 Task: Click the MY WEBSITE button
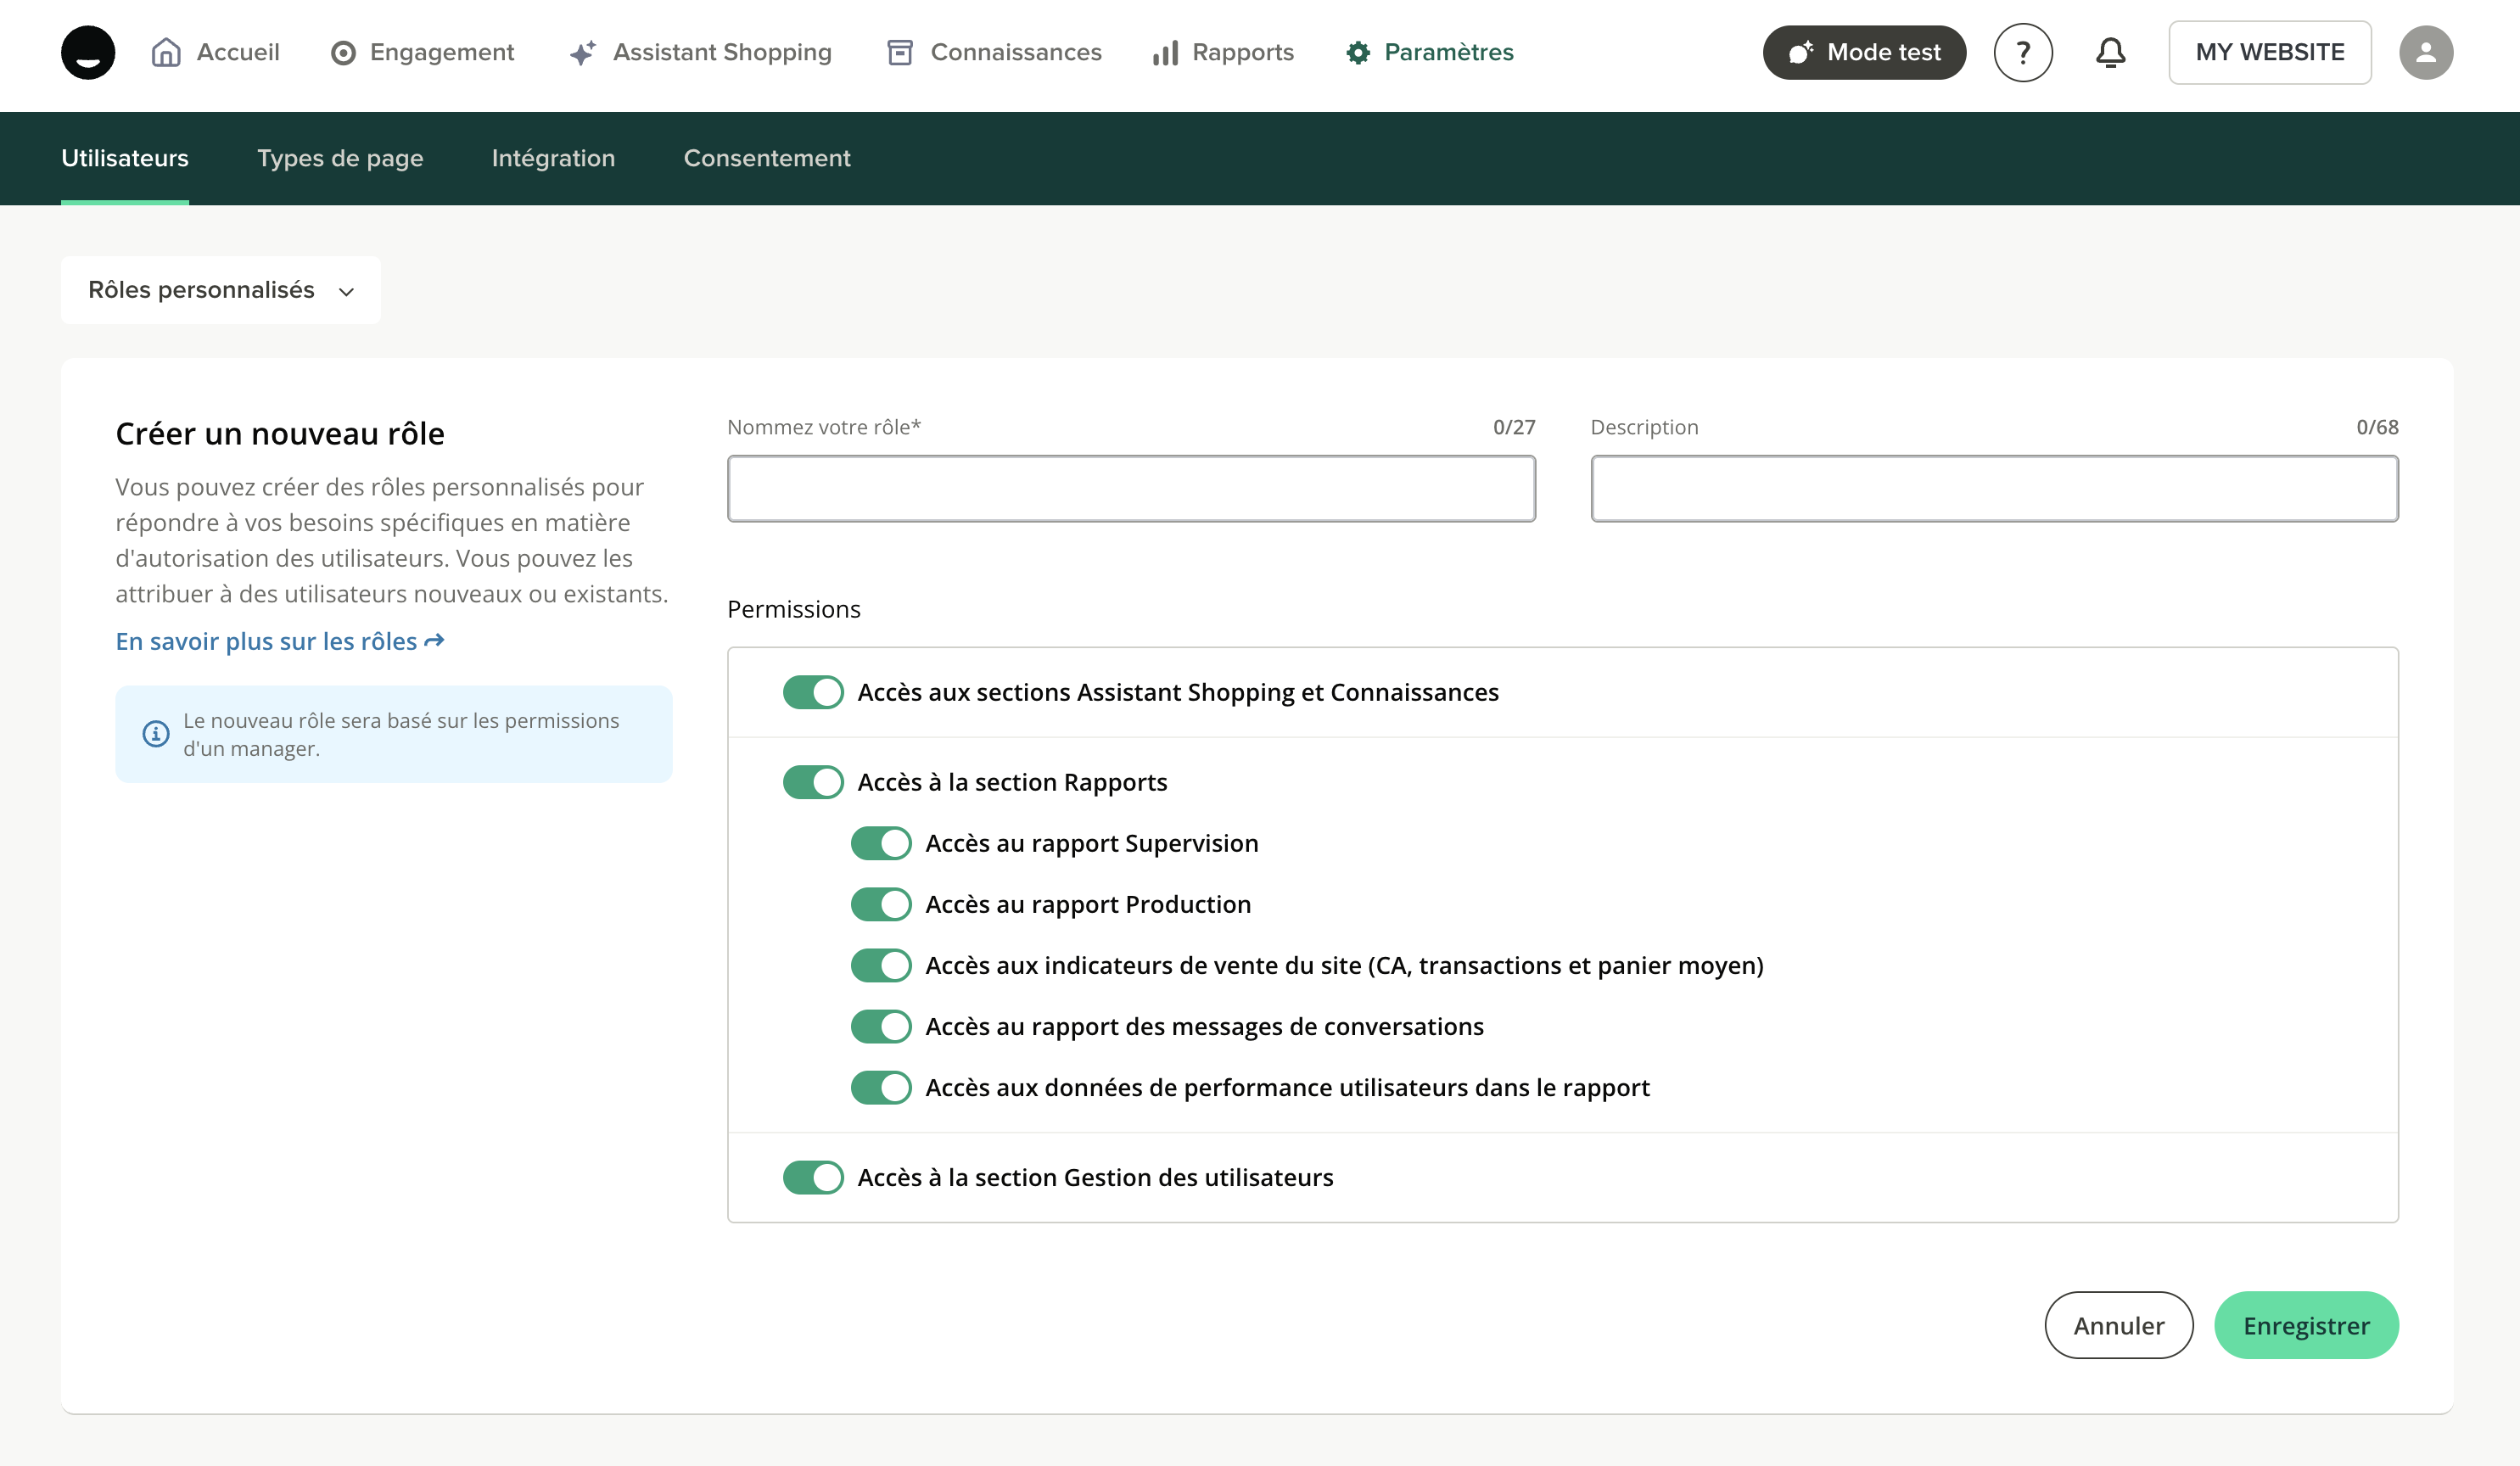2270,52
